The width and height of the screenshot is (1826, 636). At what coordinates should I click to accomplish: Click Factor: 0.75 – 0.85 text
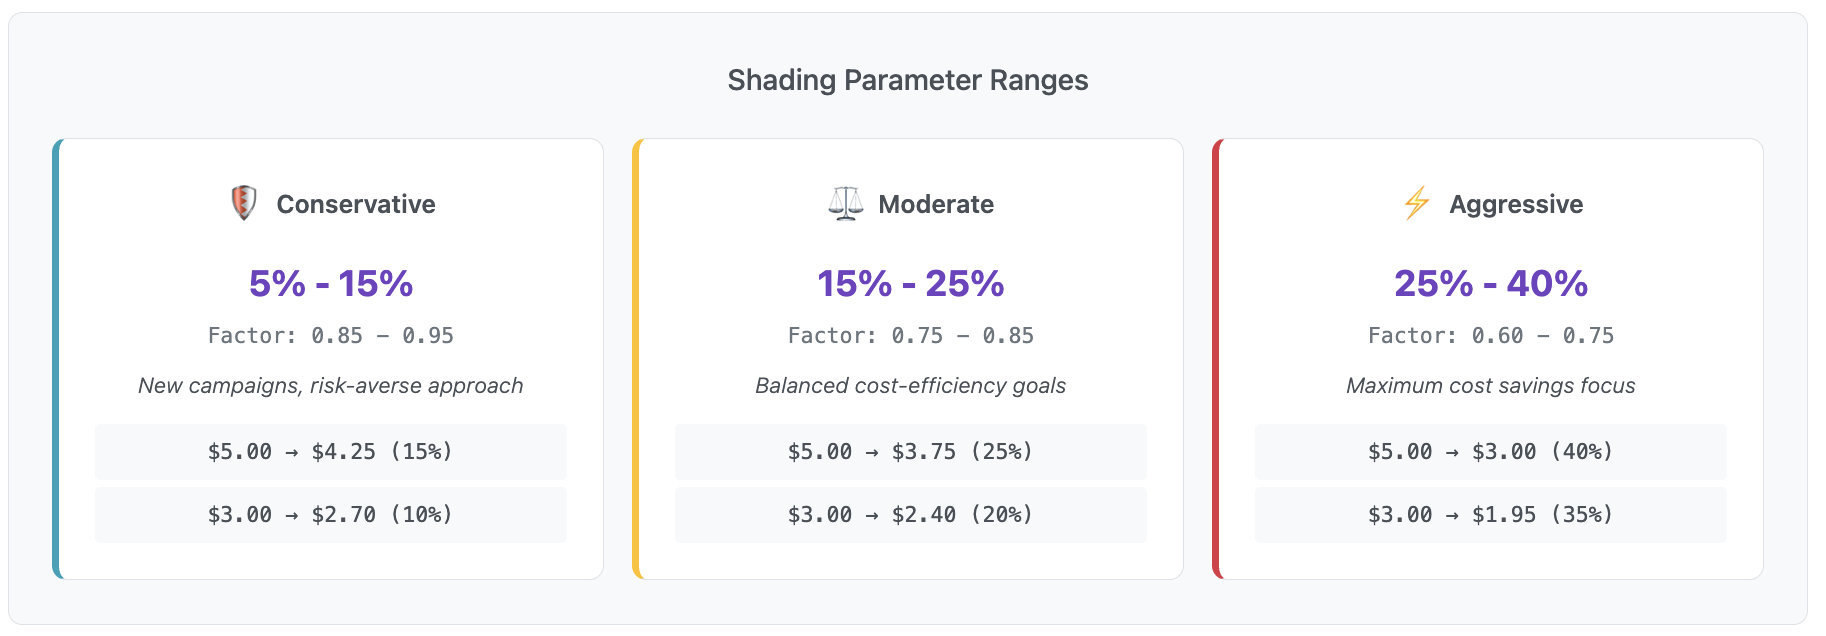click(910, 336)
